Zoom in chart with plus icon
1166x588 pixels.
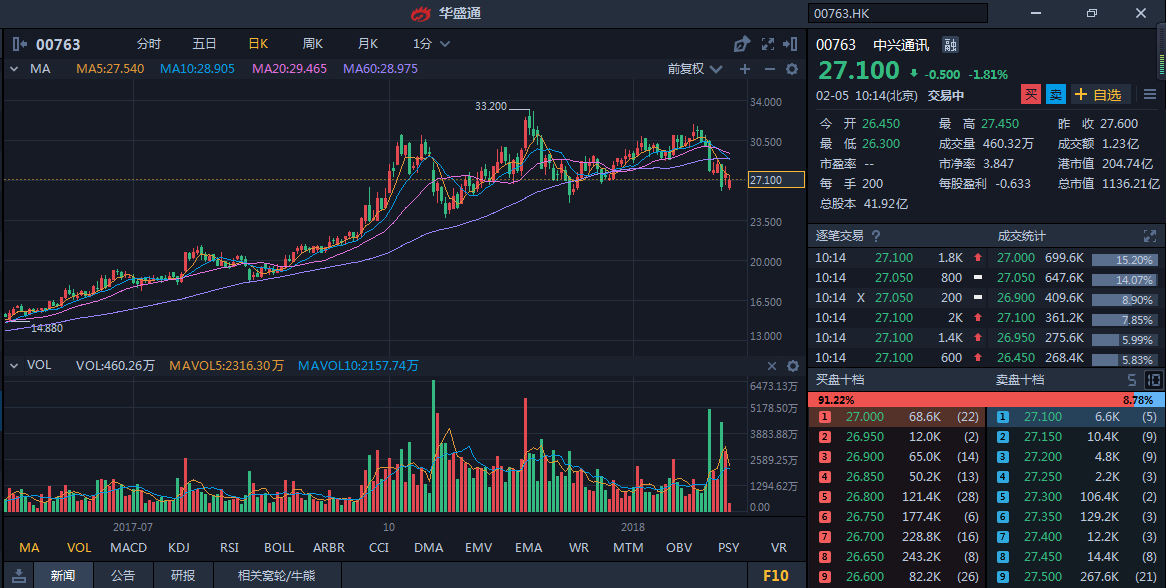[x=744, y=69]
